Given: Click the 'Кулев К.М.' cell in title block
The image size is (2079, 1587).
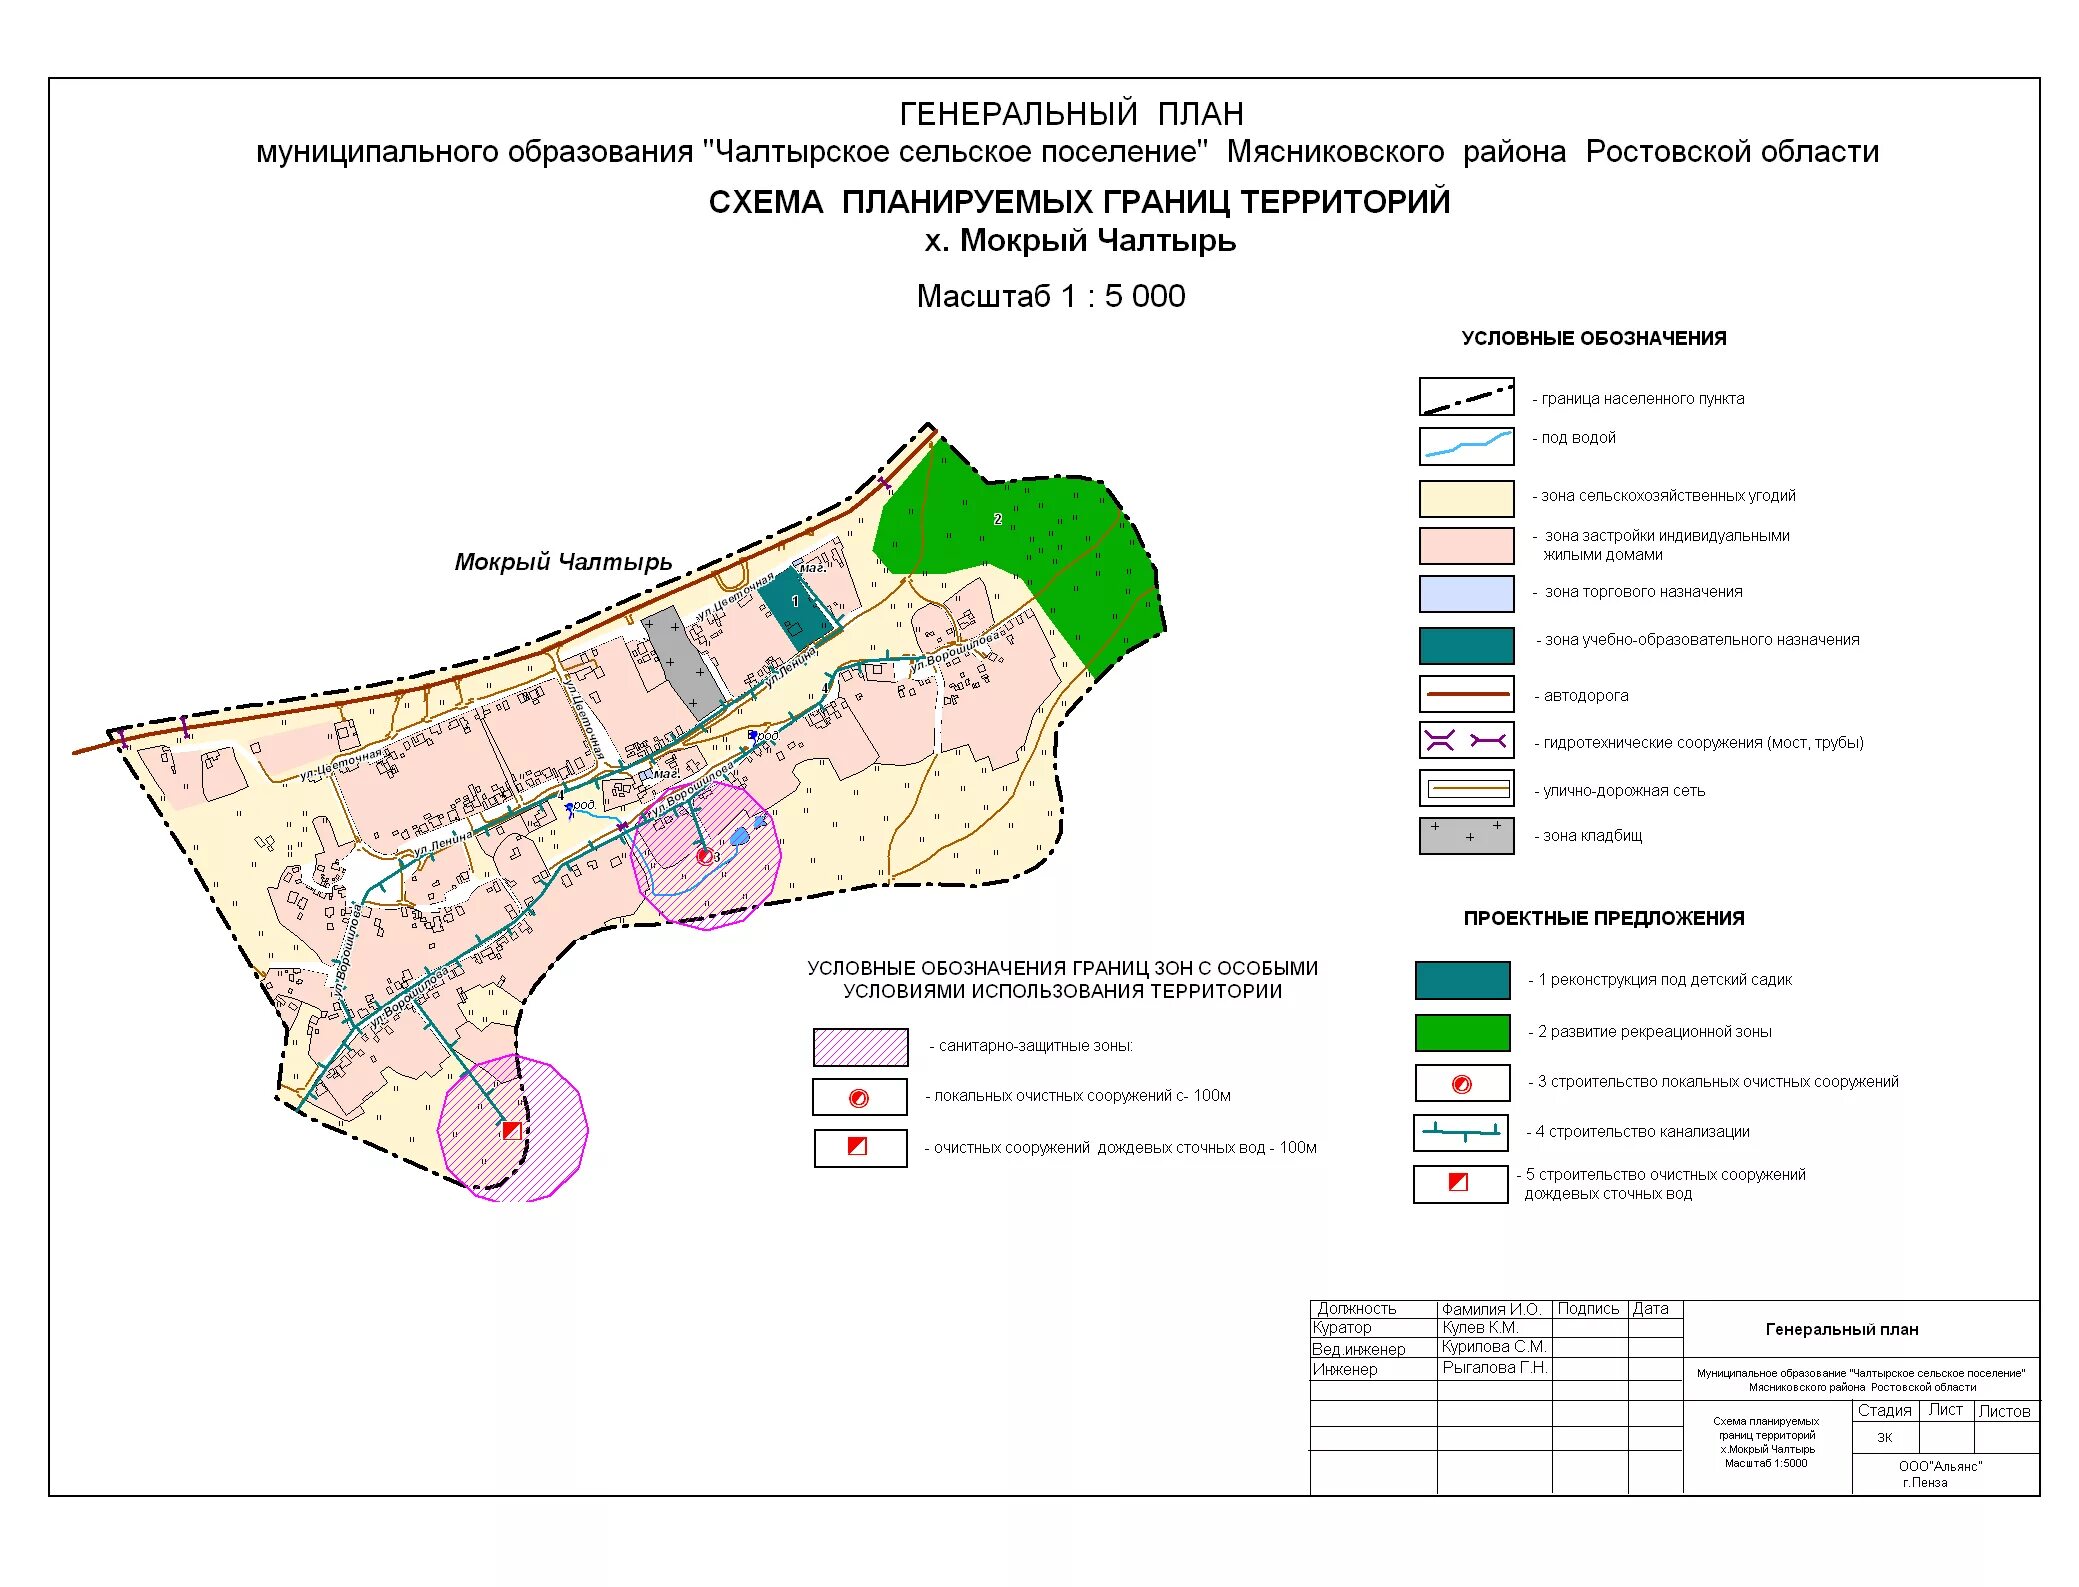Looking at the screenshot, I should tap(1480, 1327).
